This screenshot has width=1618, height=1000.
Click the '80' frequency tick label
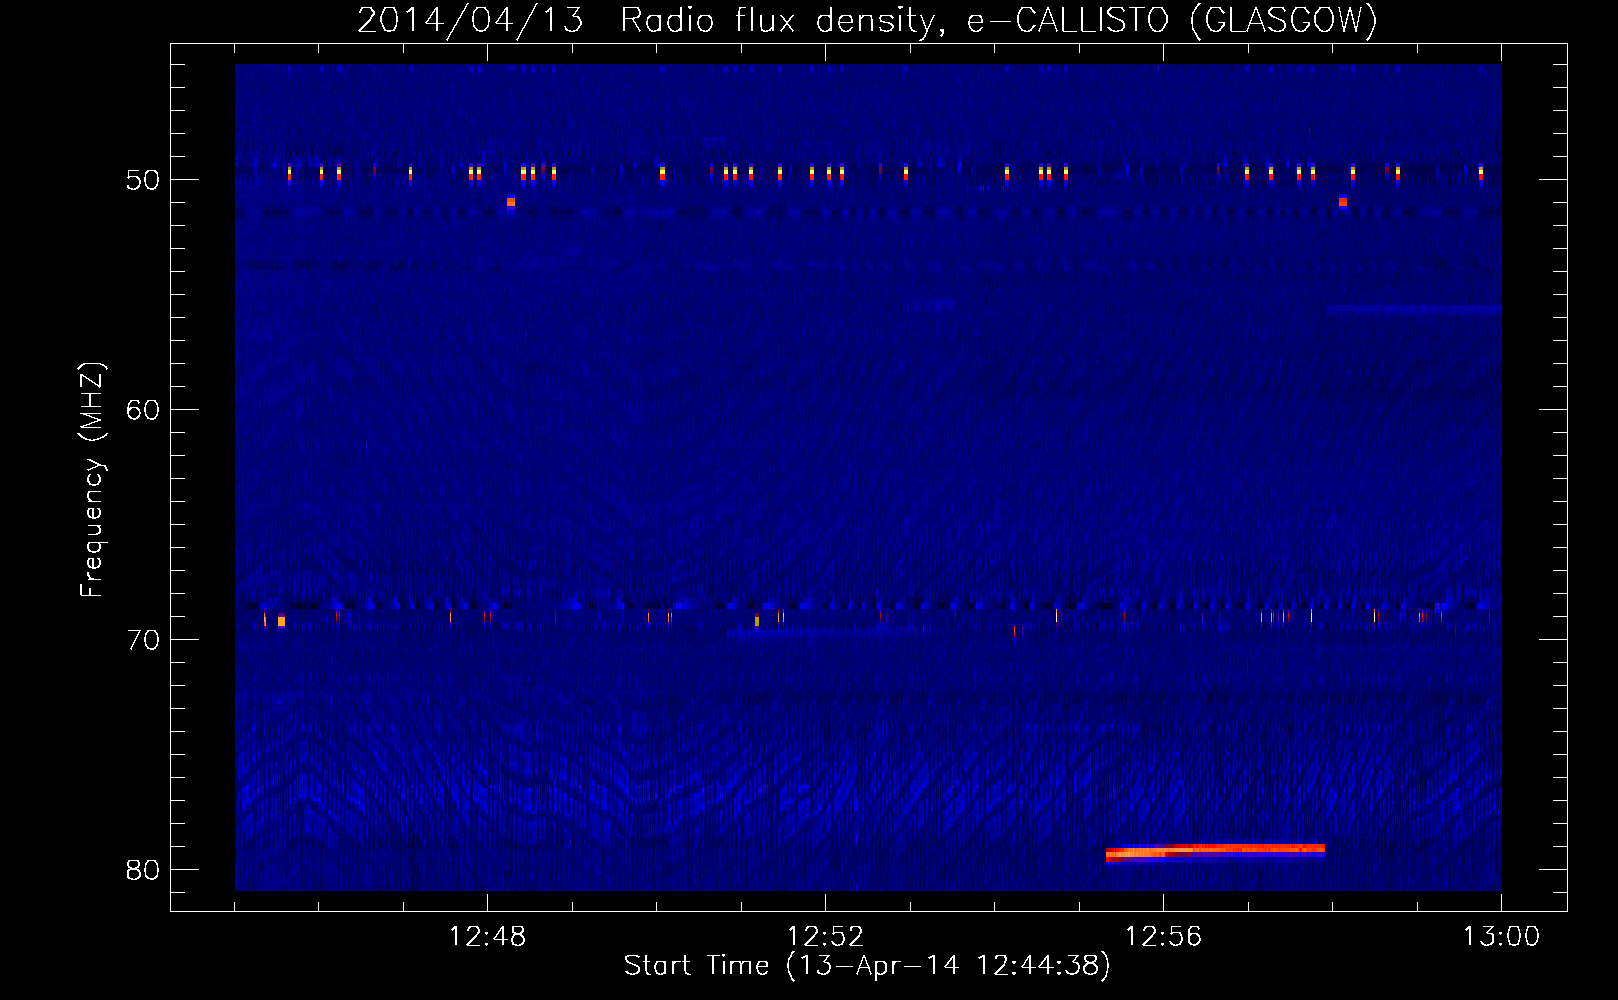click(143, 870)
